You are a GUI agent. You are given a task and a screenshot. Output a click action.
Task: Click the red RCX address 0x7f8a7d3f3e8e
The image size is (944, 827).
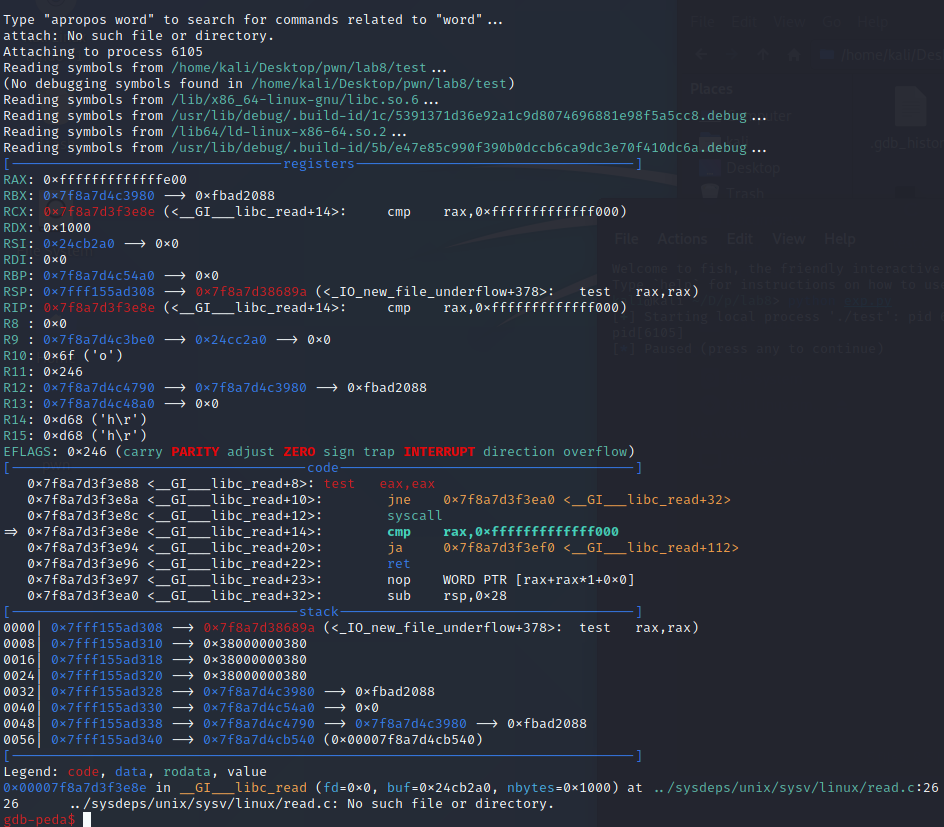(x=99, y=211)
